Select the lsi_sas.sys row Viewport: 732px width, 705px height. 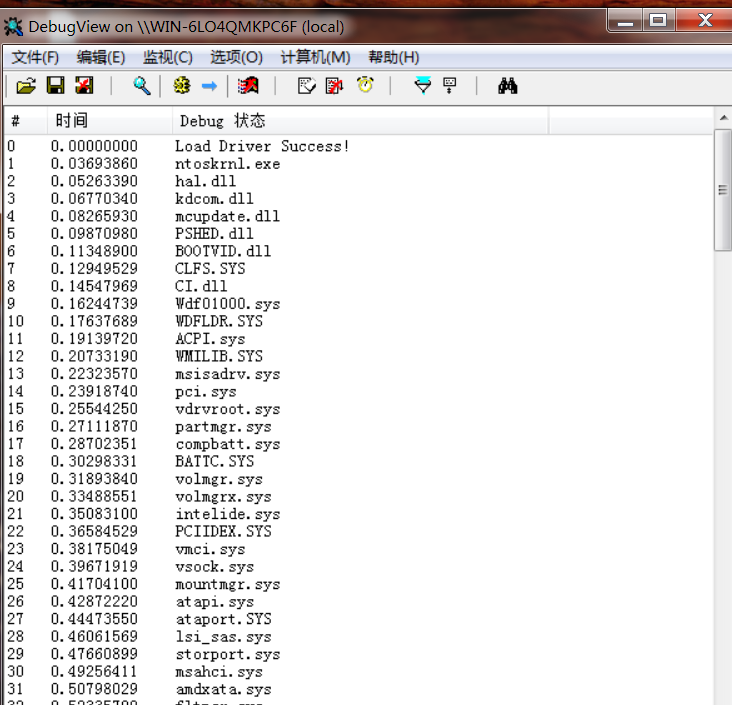[359, 636]
